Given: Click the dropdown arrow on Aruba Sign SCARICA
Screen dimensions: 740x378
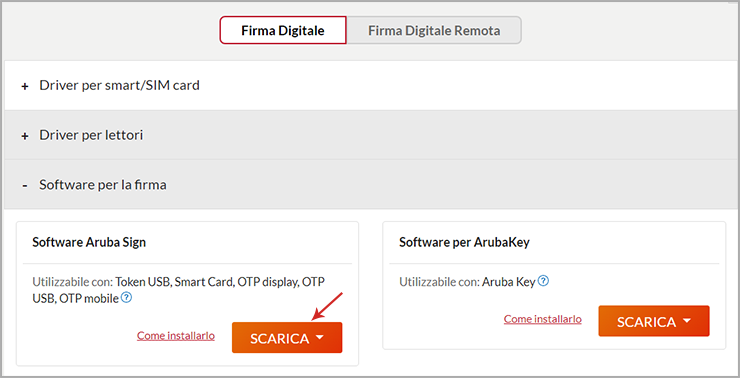Looking at the screenshot, I should pos(320,337).
